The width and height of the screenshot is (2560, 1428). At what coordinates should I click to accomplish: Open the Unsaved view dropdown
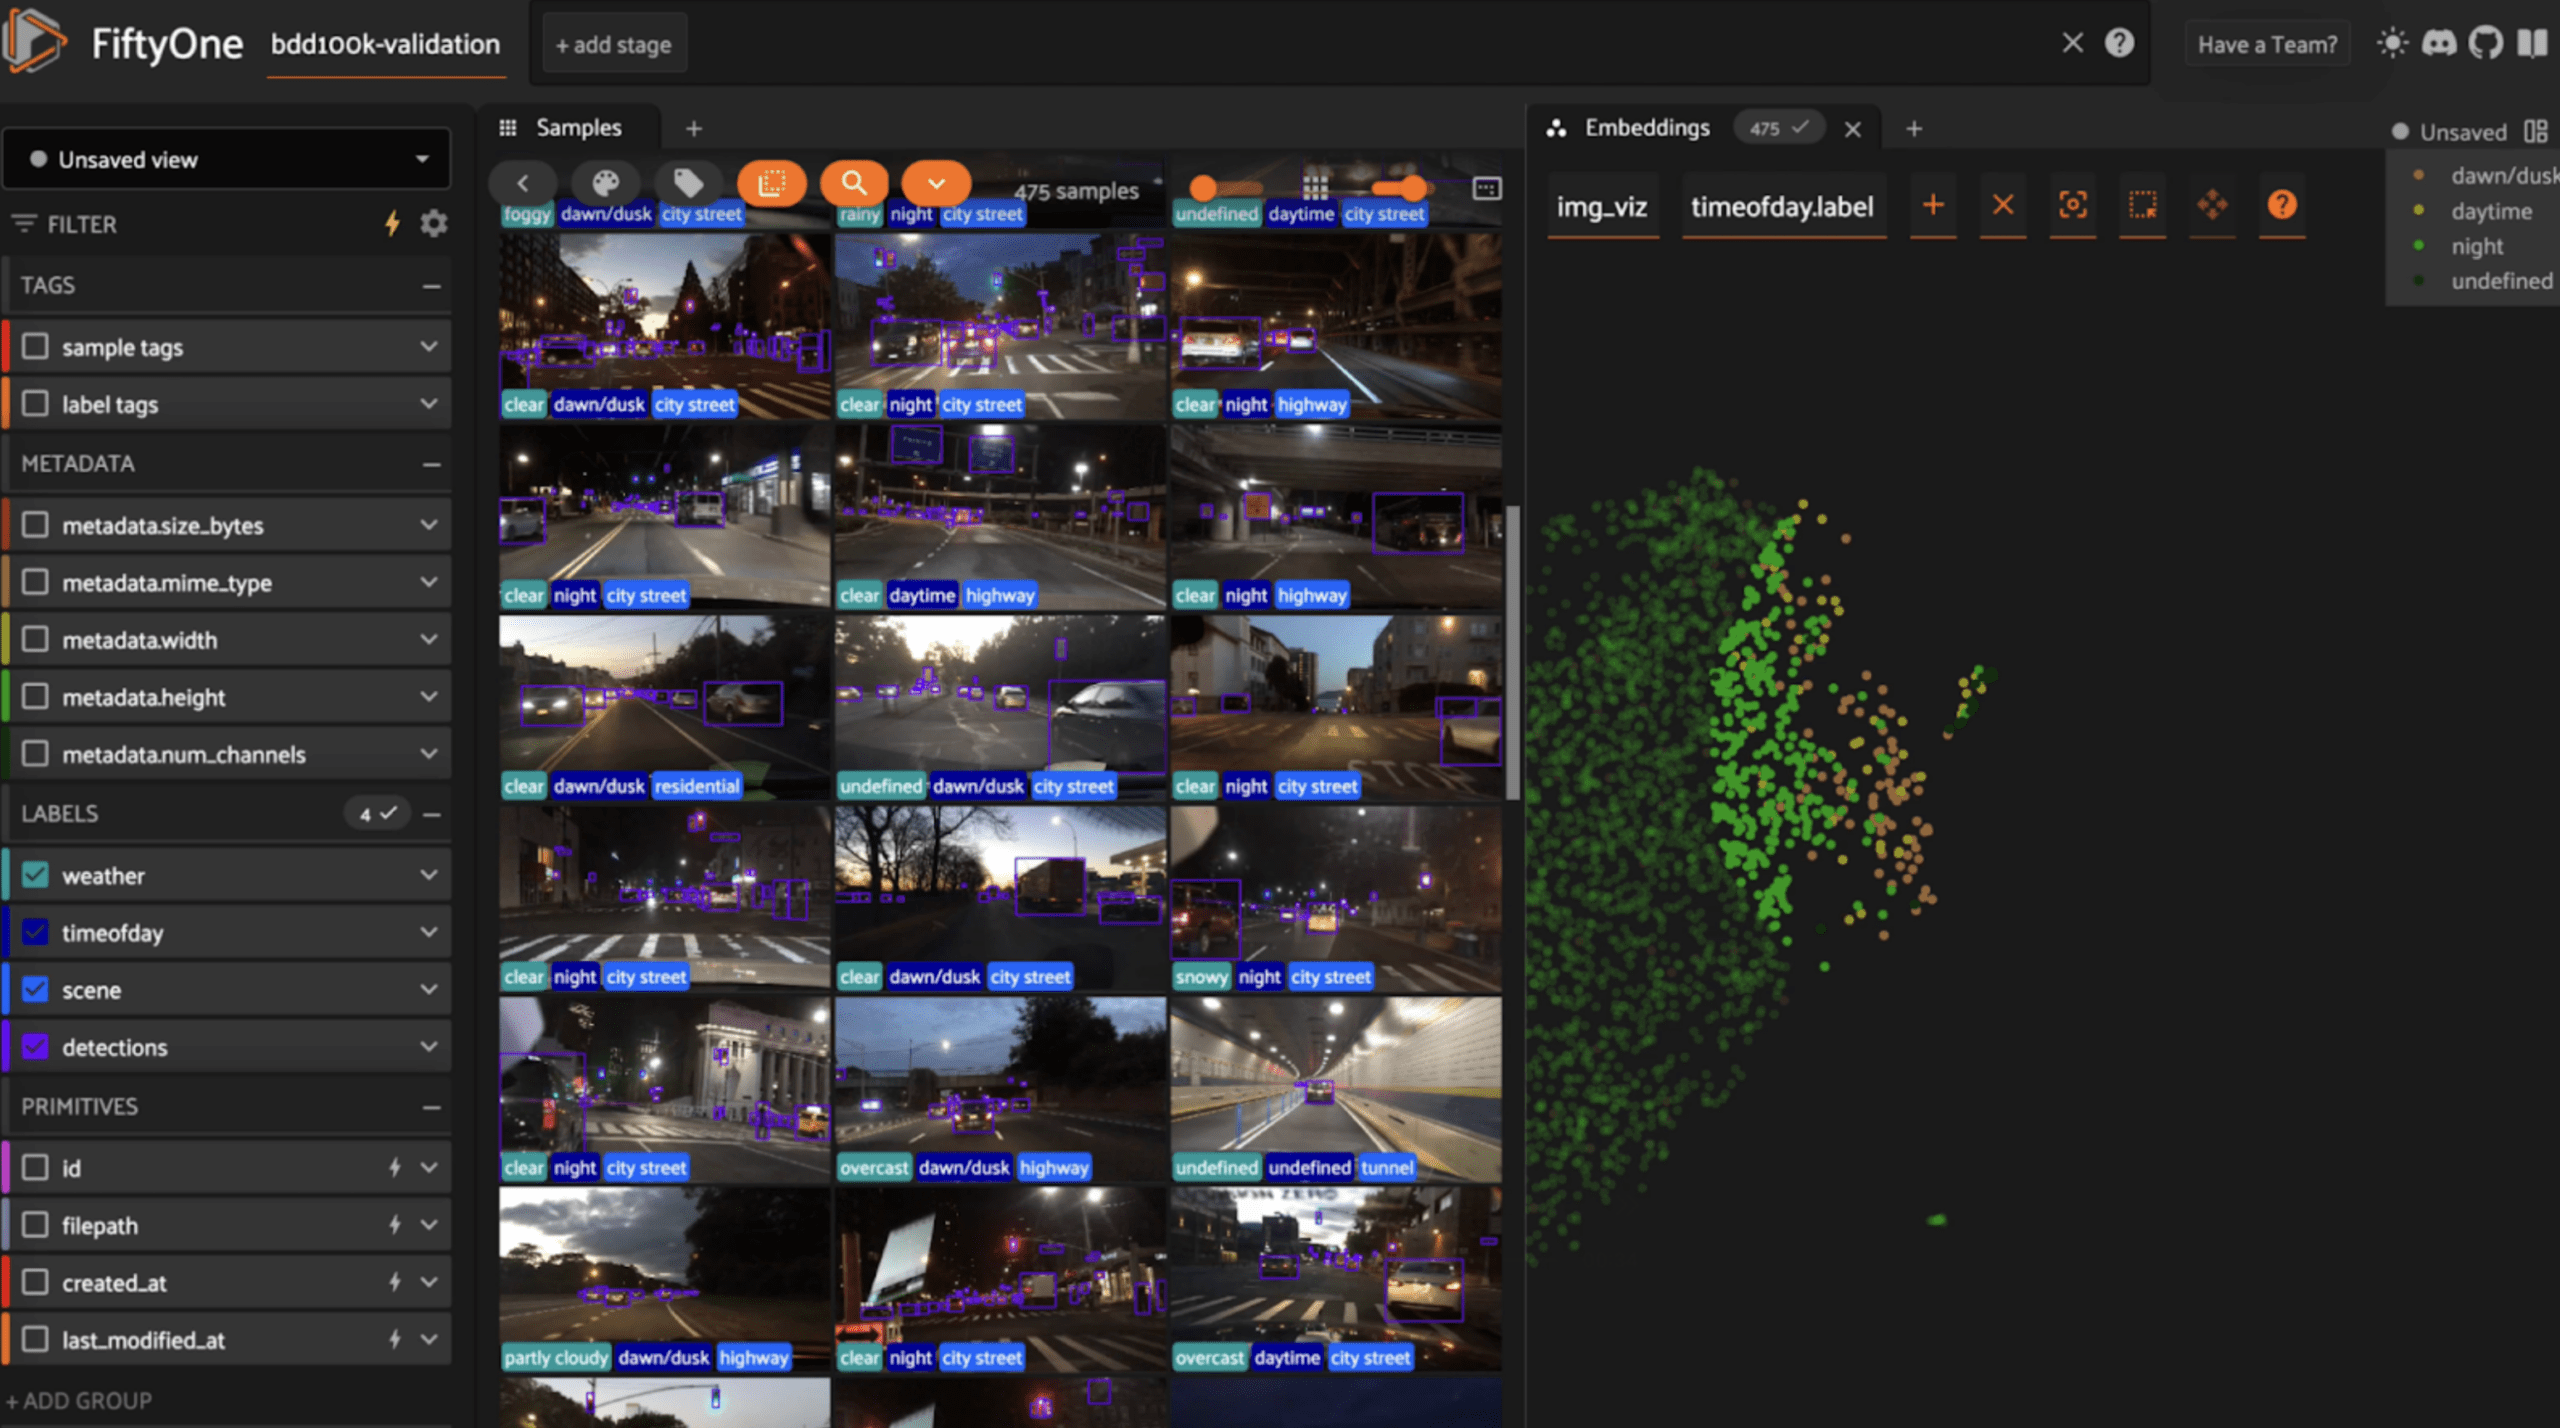tap(227, 159)
